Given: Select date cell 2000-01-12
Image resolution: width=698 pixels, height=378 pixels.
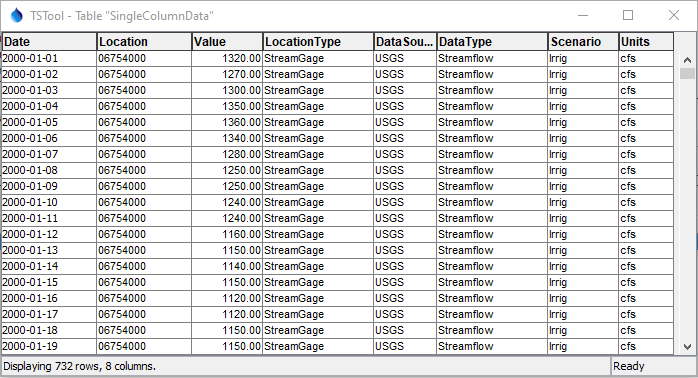Looking at the screenshot, I should [49, 235].
